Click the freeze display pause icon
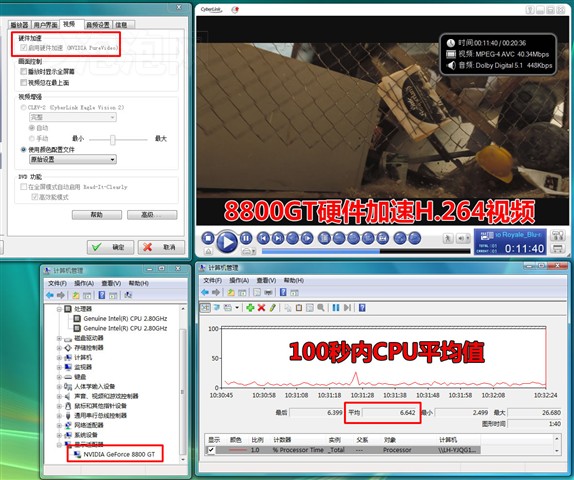This screenshot has height=480, width=574. [x=335, y=308]
